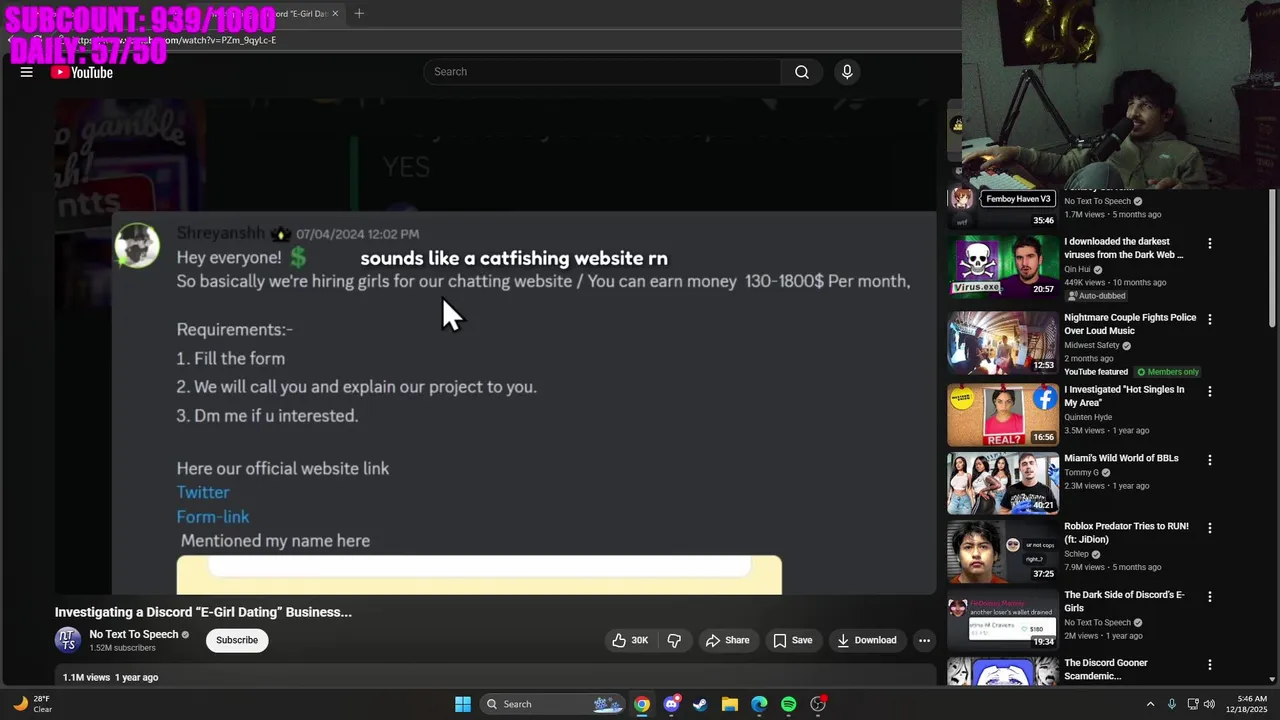The height and width of the screenshot is (720, 1280).
Task: Open title 'Miami's Wild World of BBLs'
Action: pos(1121,458)
